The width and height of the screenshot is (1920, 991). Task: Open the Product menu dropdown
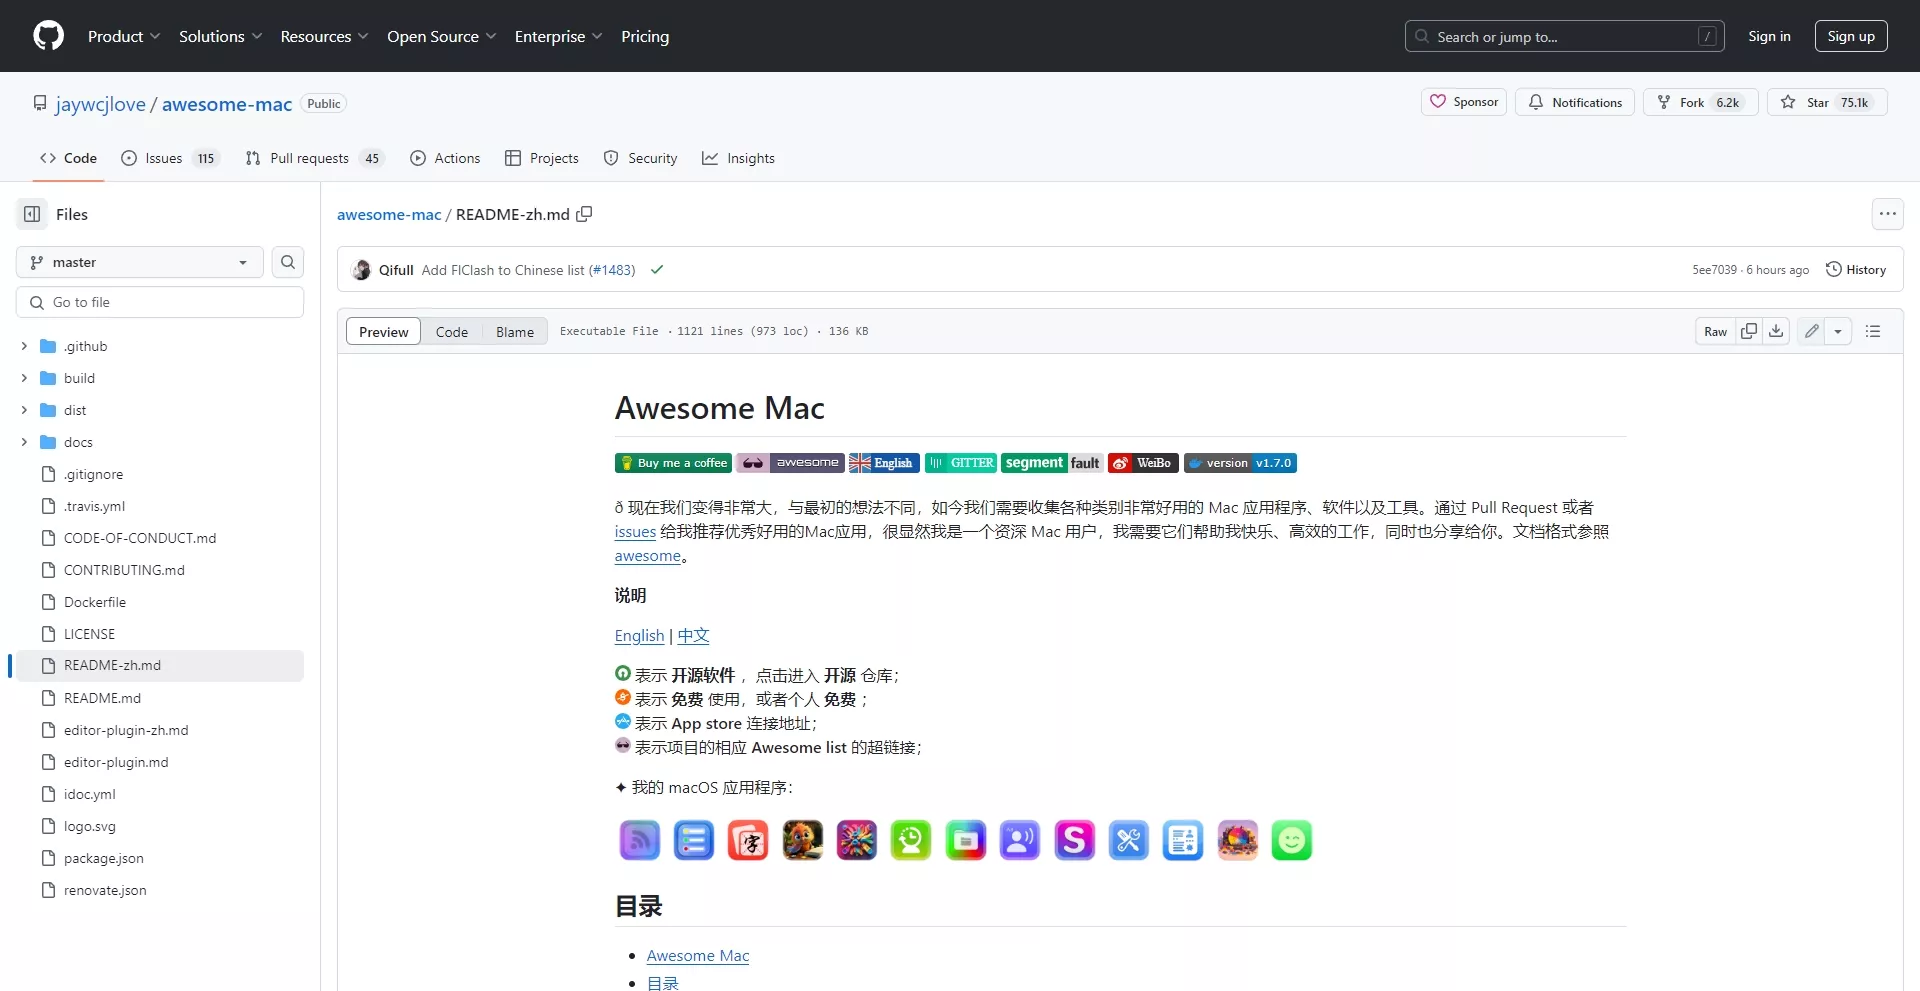(124, 36)
